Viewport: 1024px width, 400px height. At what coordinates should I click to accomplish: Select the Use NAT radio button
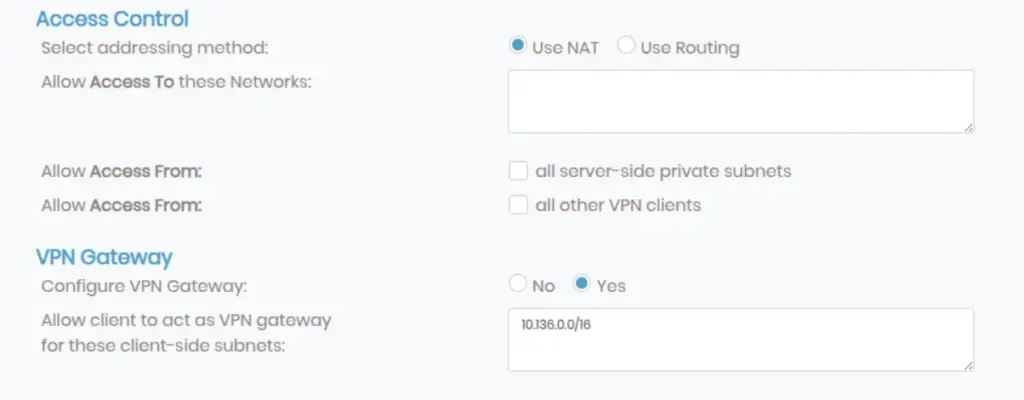pyautogui.click(x=517, y=46)
